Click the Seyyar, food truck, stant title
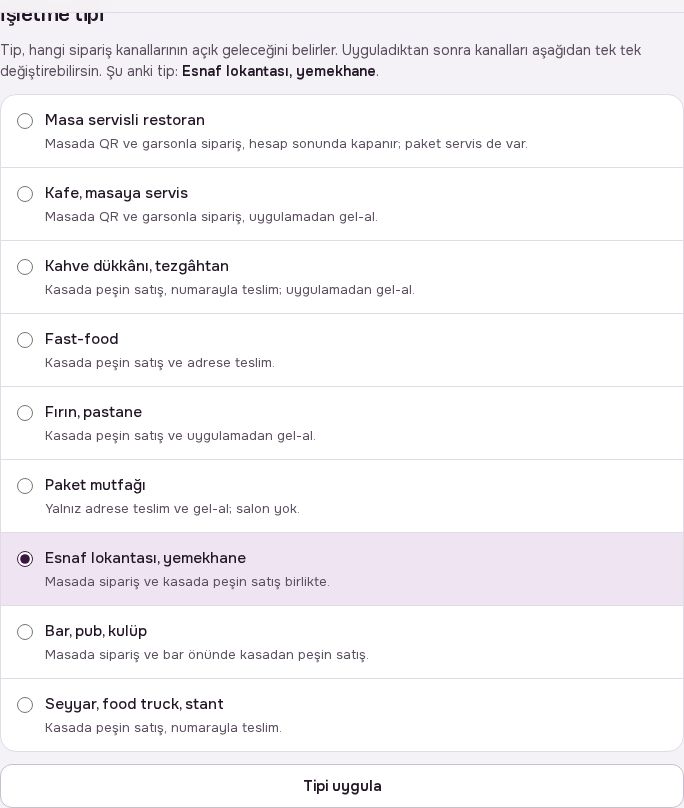 coord(134,704)
